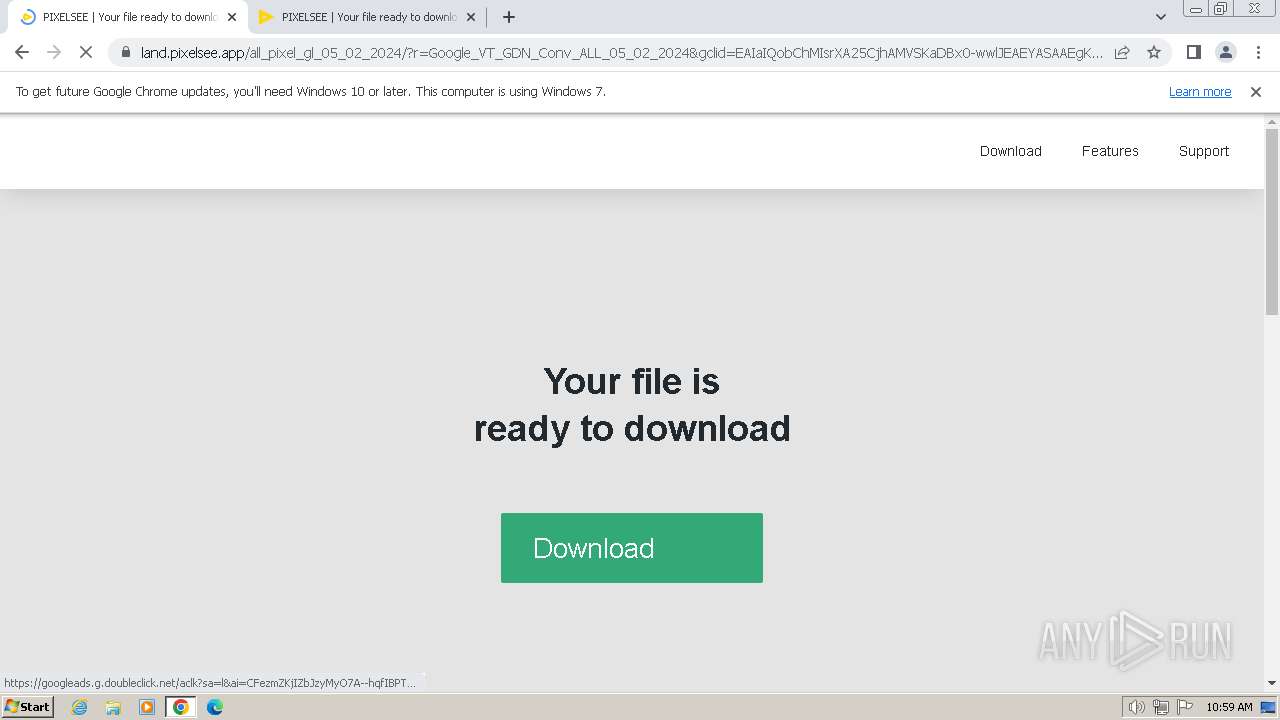The height and width of the screenshot is (720, 1280).
Task: Open a new tab with plus icon
Action: 508,17
